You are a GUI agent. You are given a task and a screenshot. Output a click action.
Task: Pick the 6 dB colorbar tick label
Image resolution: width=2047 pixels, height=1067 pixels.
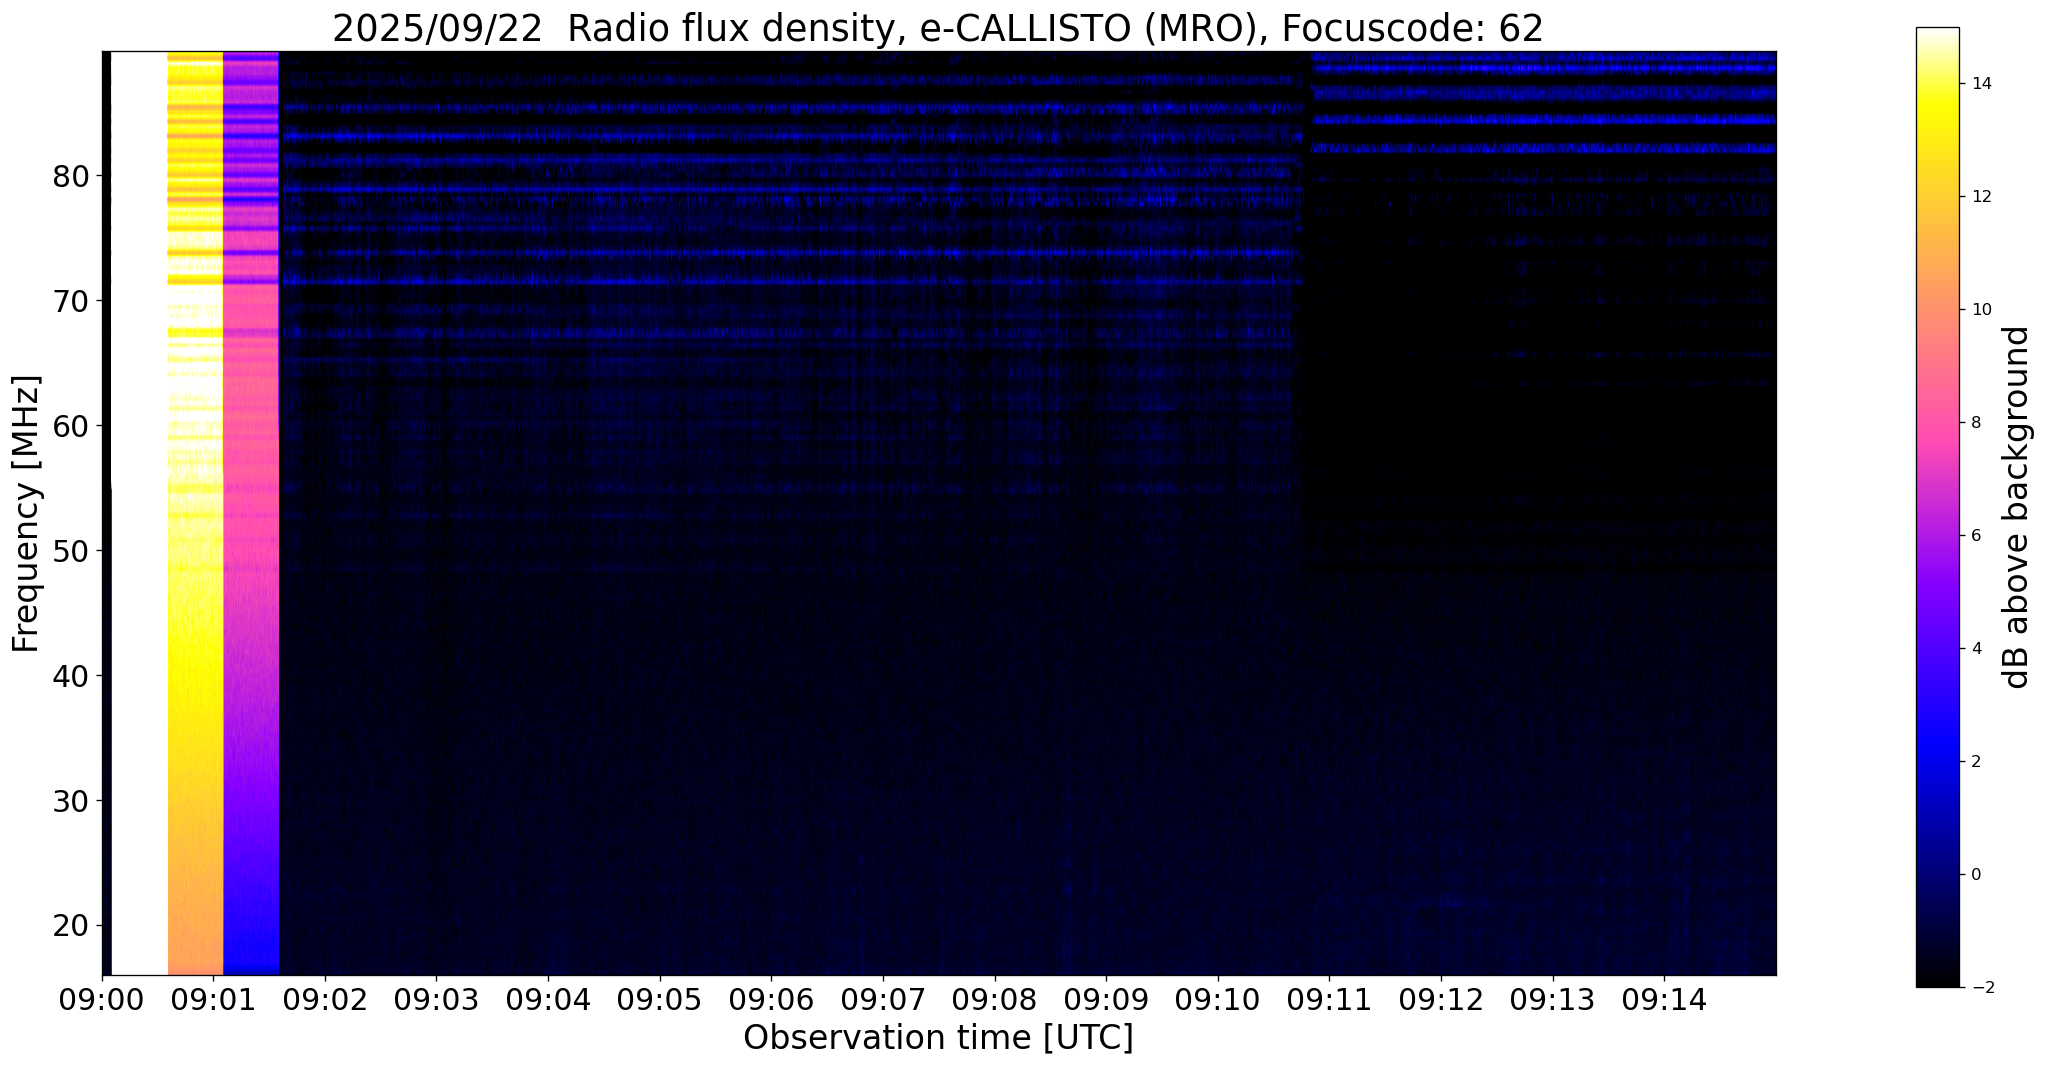coord(1975,536)
